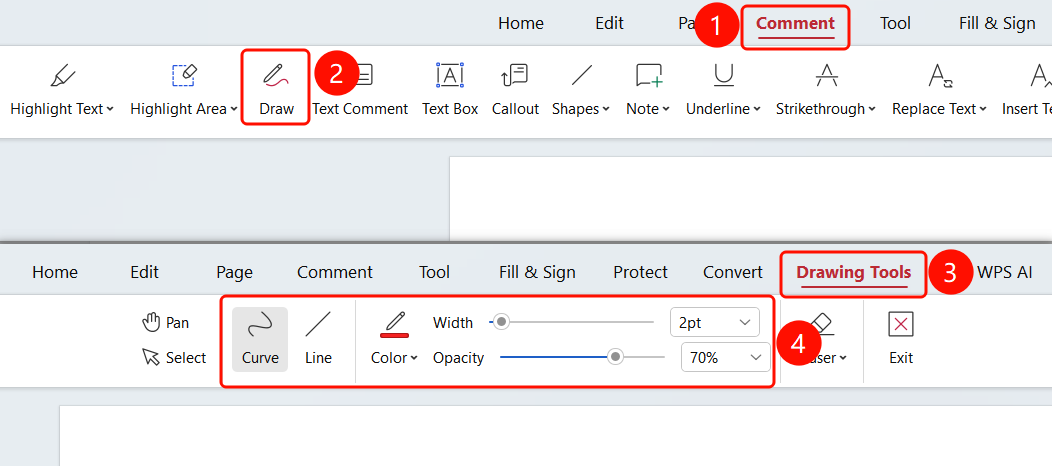Image resolution: width=1052 pixels, height=466 pixels.
Task: Click the red pen Color icon
Action: 394,323
